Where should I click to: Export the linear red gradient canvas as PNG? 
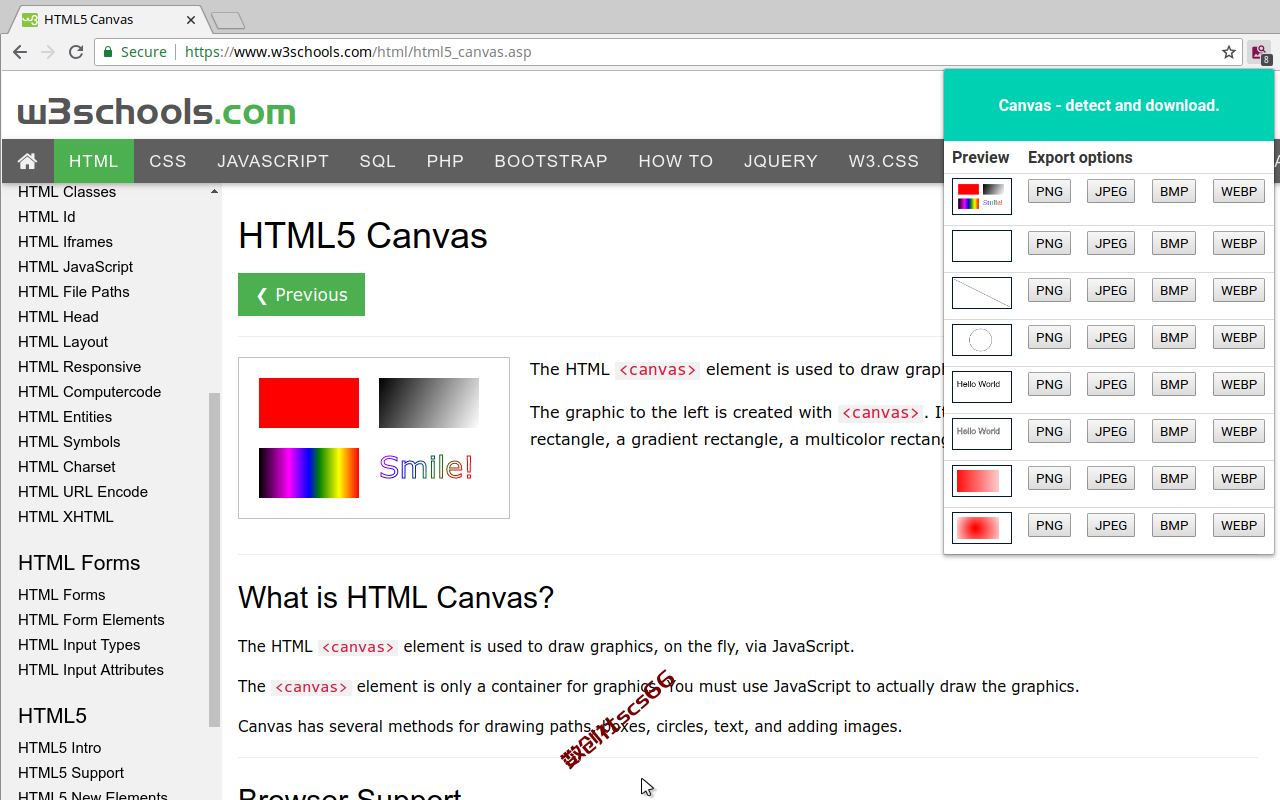click(x=1049, y=478)
